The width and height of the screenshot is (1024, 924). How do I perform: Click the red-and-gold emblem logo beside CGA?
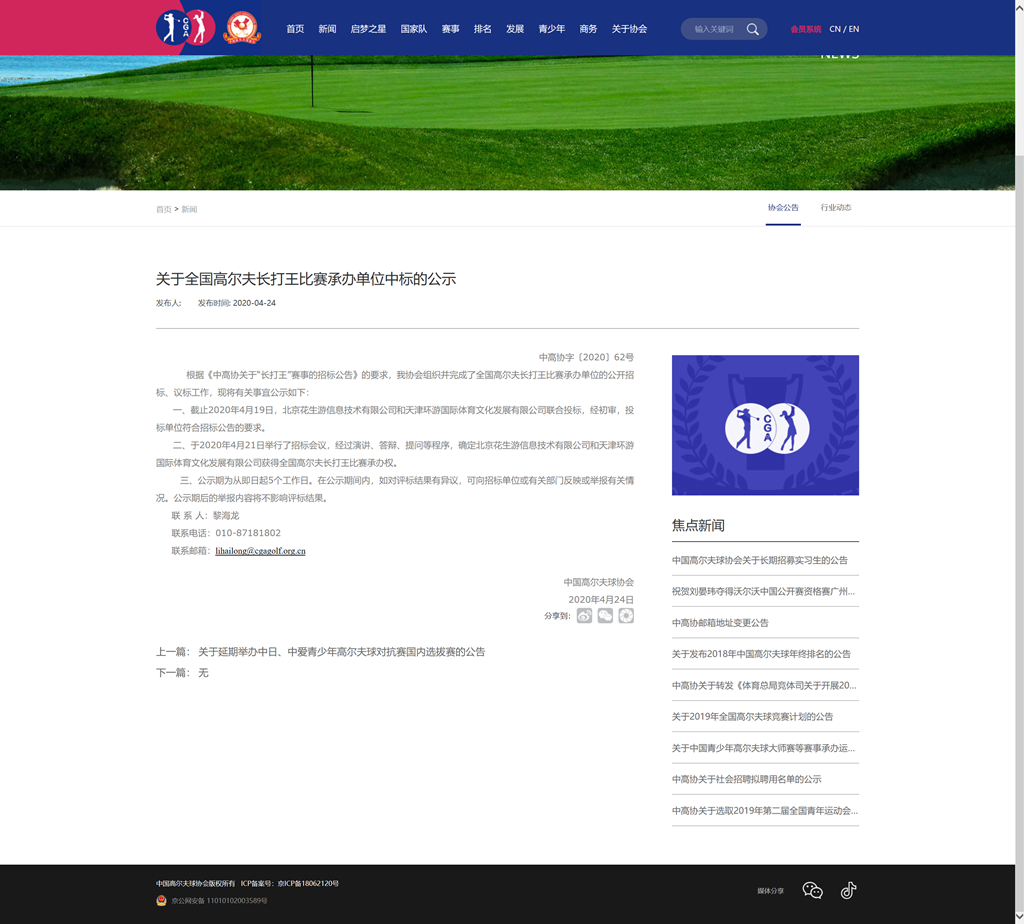coord(242,28)
